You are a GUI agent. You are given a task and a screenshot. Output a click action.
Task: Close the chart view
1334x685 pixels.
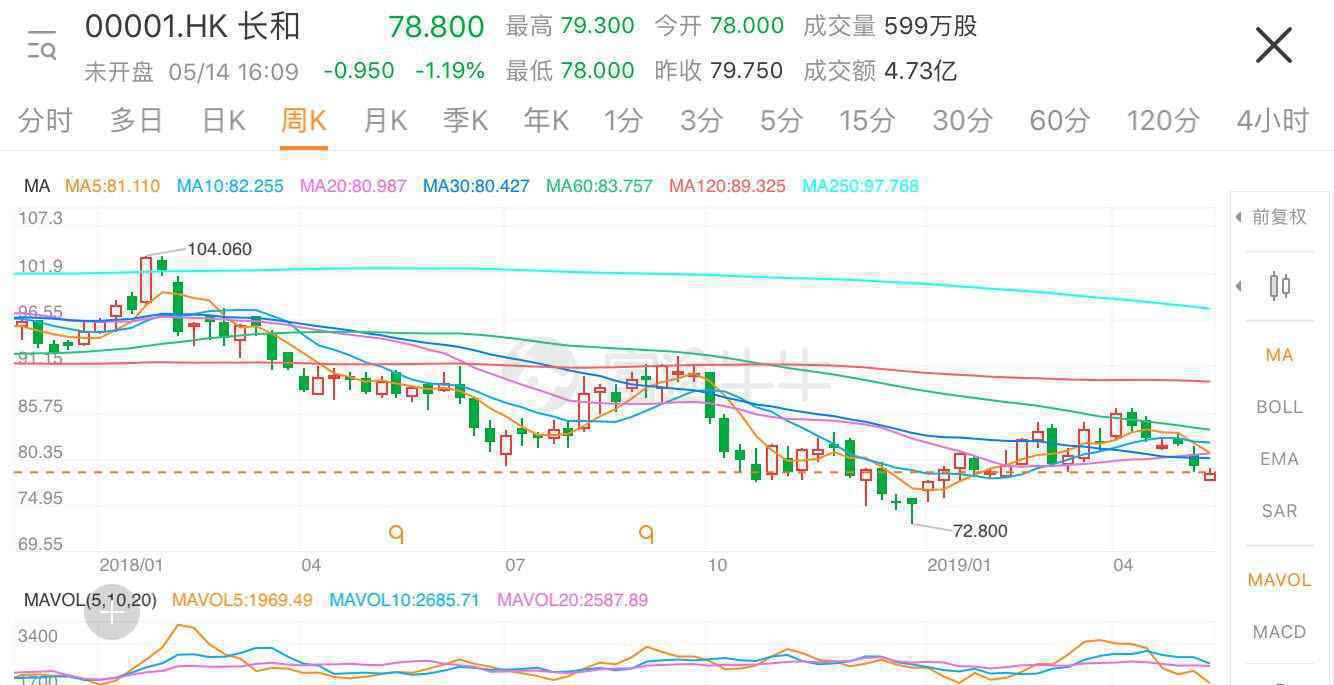pos(1273,46)
